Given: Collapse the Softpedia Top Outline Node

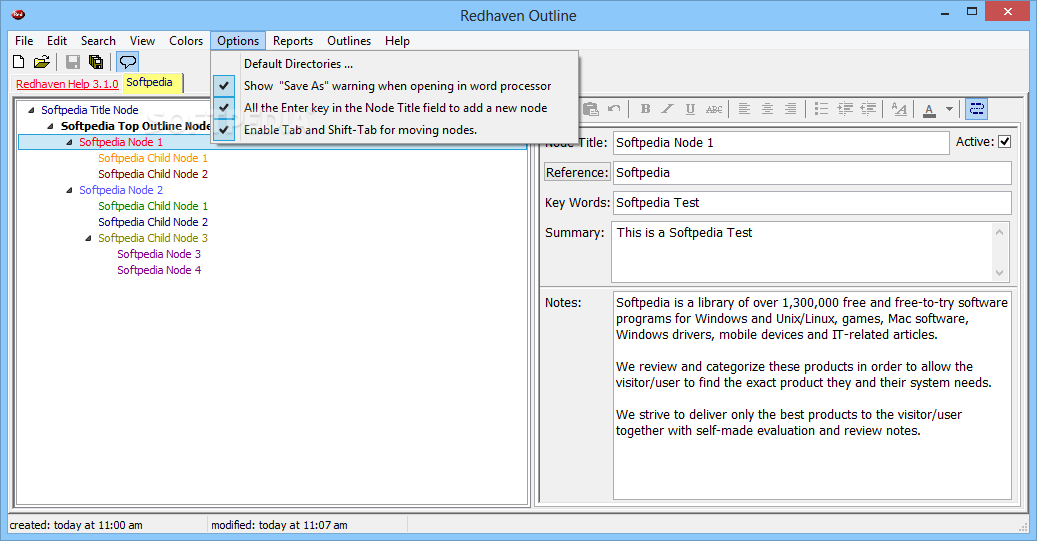Looking at the screenshot, I should (50, 126).
